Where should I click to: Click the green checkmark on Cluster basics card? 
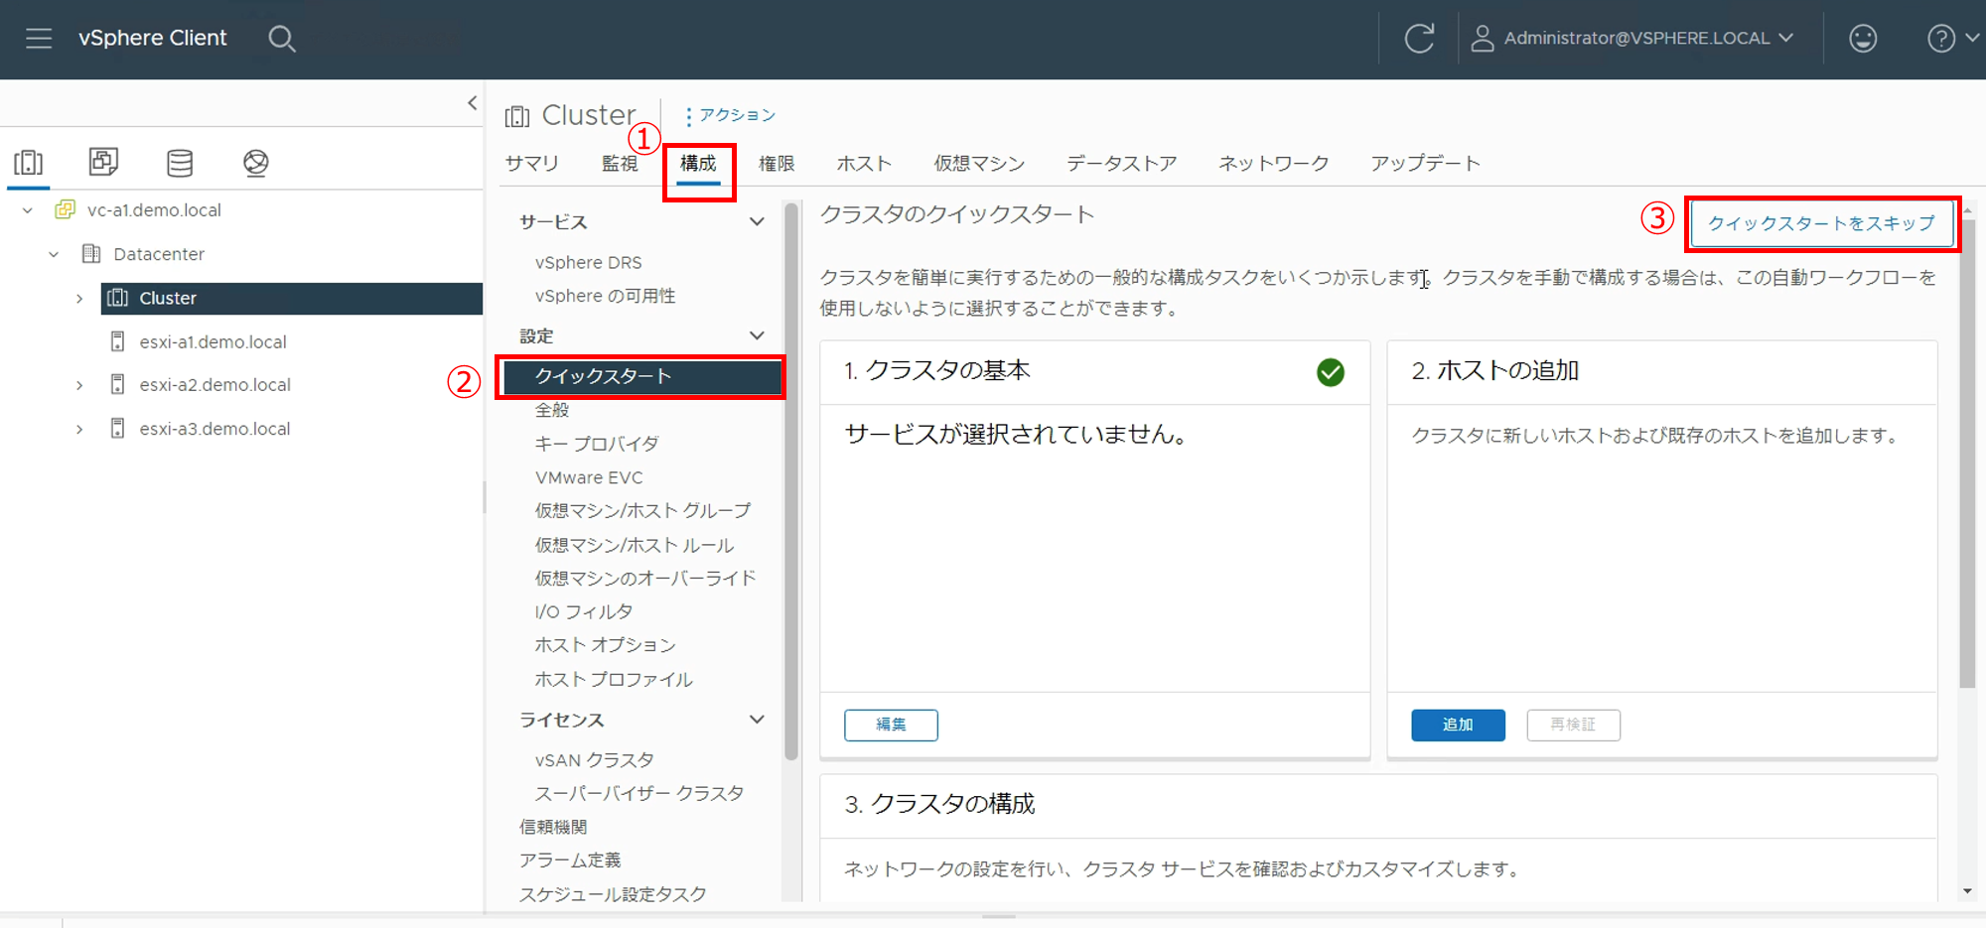(1330, 372)
